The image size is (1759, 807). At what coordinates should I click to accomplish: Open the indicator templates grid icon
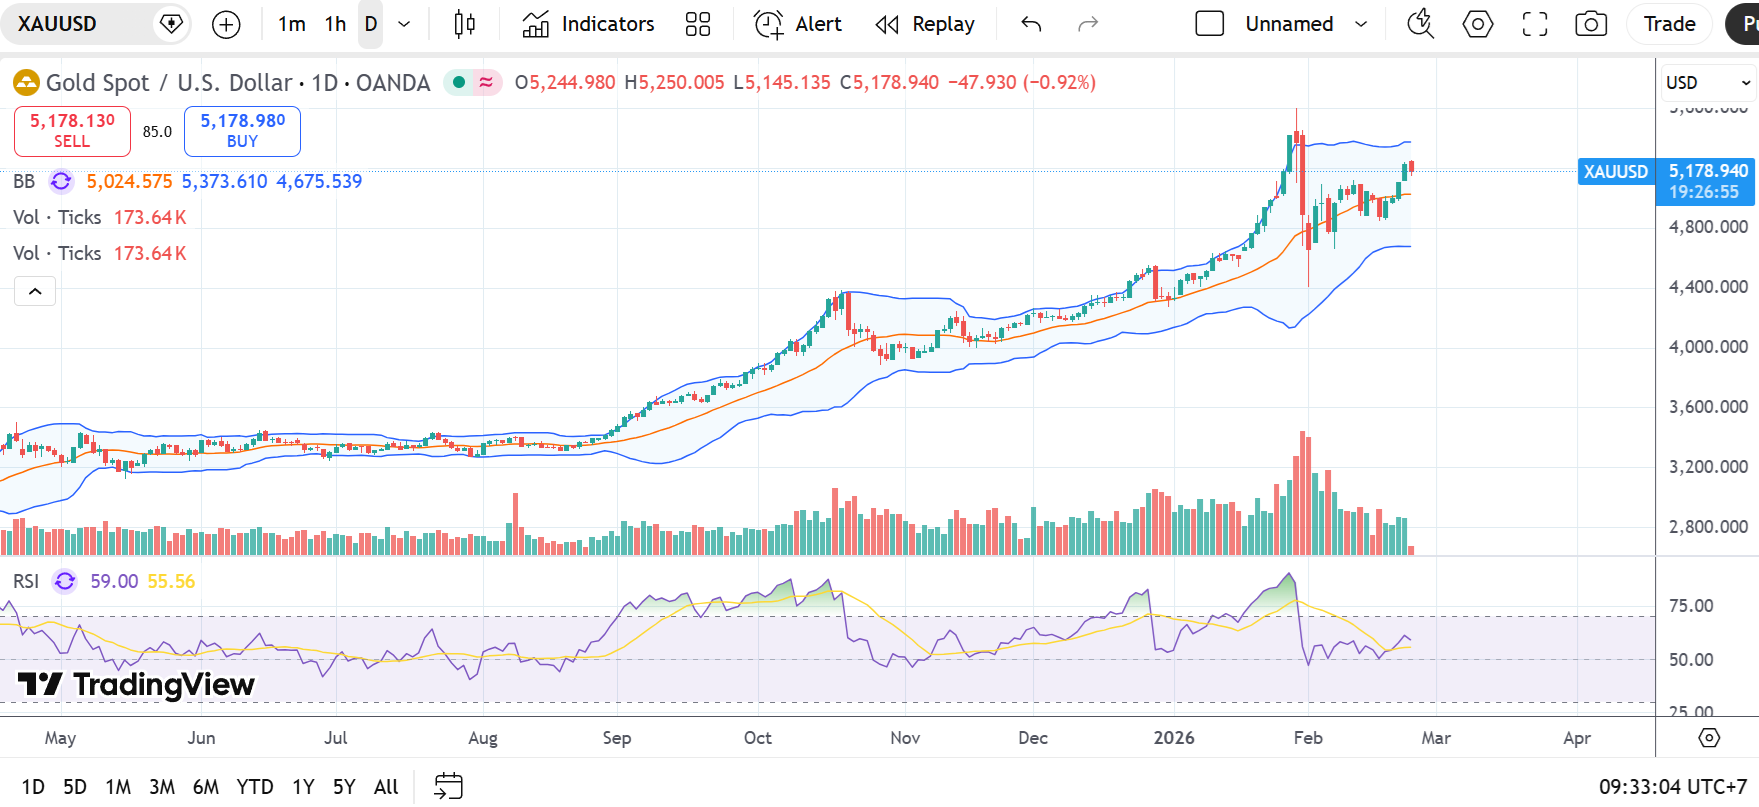(x=698, y=25)
